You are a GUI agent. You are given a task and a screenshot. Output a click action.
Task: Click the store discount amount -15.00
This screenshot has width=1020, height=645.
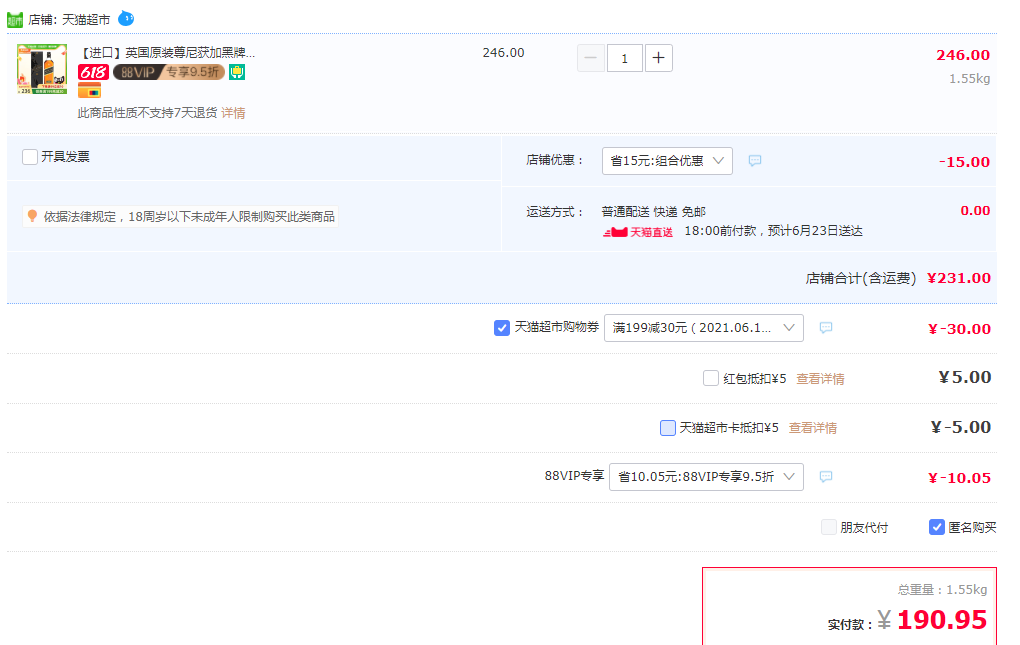[x=964, y=162]
